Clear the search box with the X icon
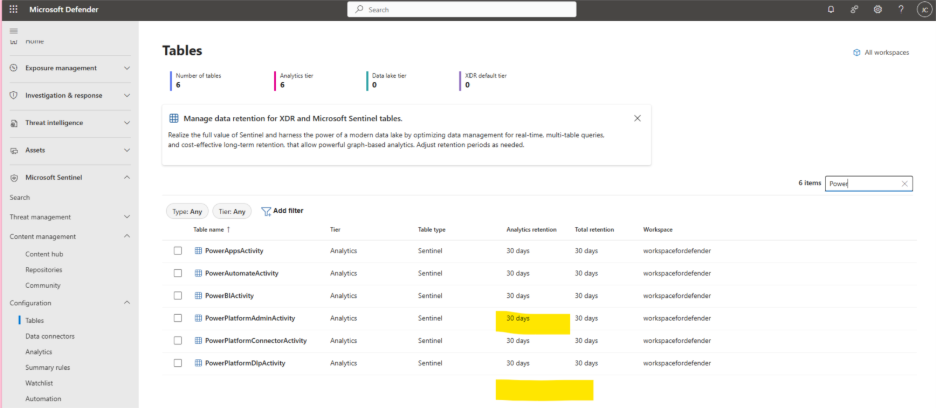The width and height of the screenshot is (936, 408). 904,184
